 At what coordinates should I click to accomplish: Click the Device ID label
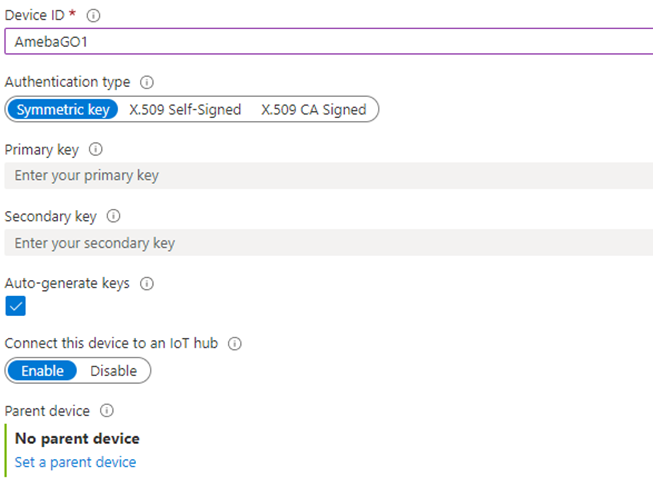click(x=35, y=15)
